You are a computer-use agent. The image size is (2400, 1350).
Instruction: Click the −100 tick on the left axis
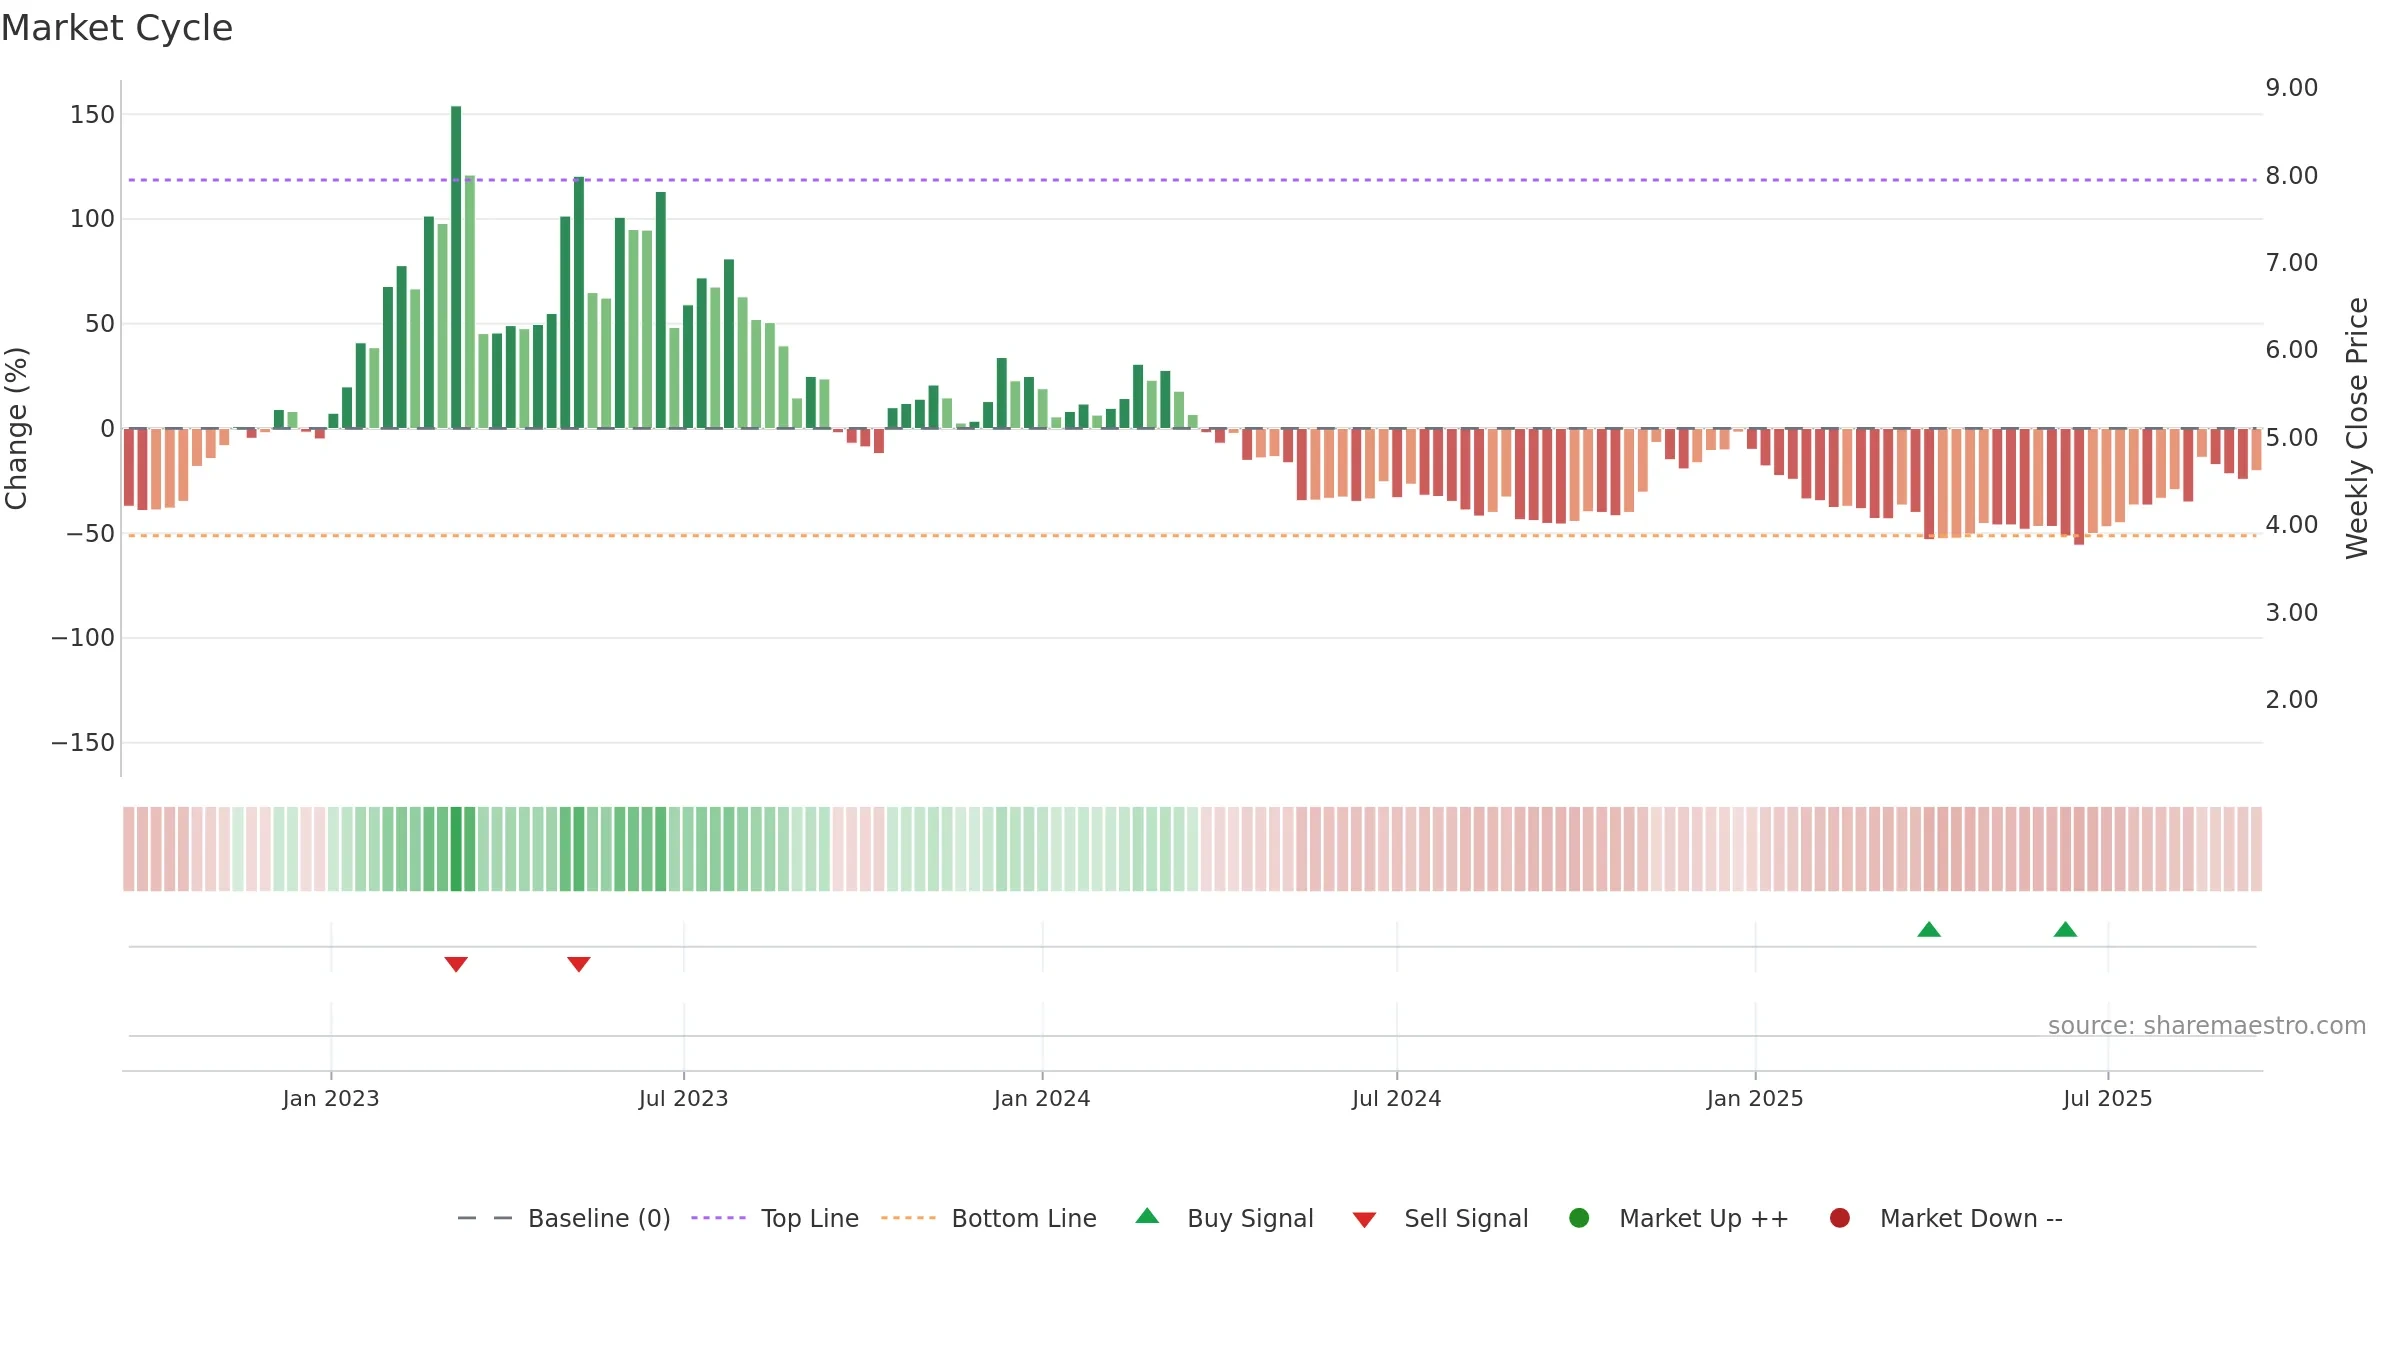click(83, 637)
